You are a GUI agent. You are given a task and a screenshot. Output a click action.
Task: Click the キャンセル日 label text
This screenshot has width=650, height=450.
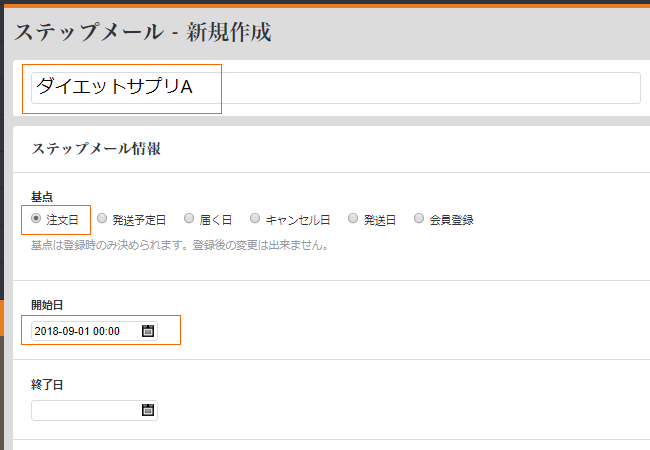coord(298,219)
